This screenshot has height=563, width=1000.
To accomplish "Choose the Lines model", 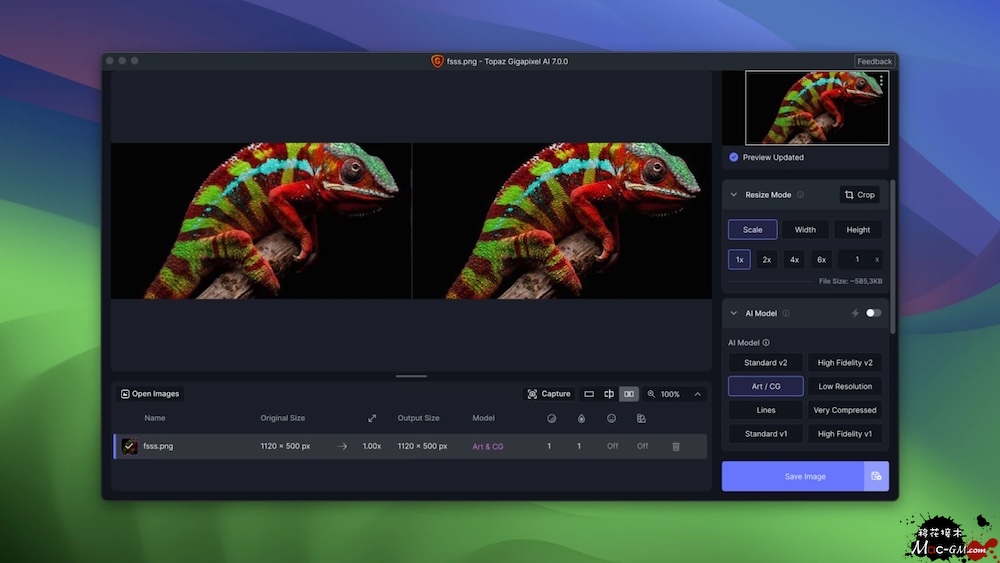I will coord(765,410).
